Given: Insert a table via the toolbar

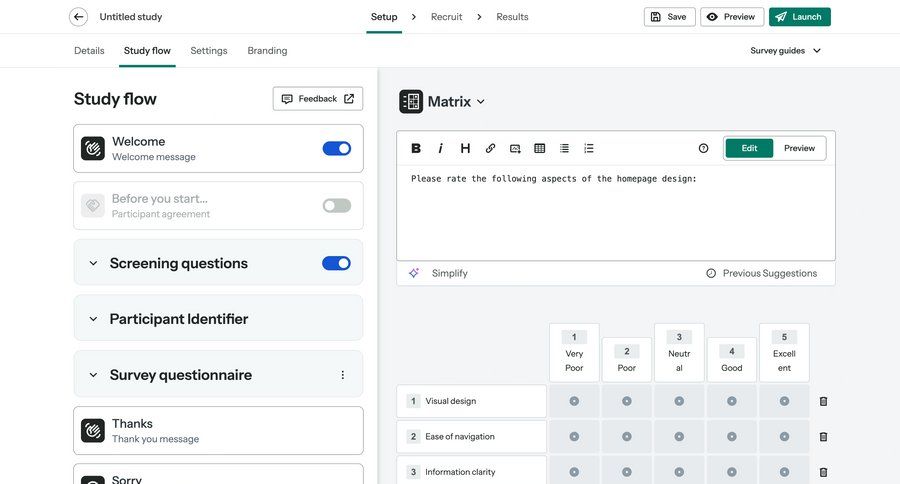Looking at the screenshot, I should pyautogui.click(x=540, y=148).
